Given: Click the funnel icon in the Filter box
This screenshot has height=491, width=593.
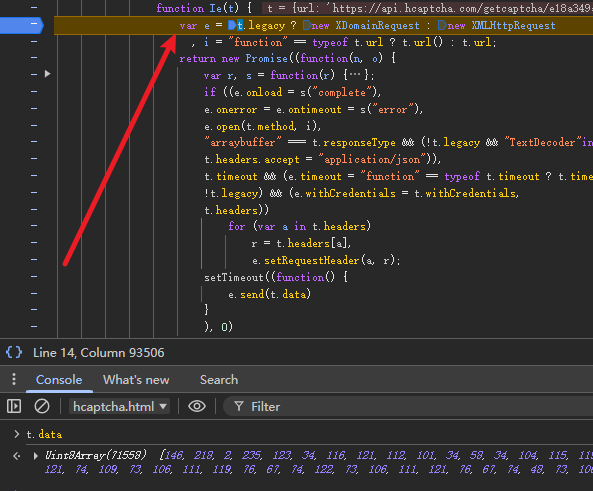Looking at the screenshot, I should [x=239, y=406].
